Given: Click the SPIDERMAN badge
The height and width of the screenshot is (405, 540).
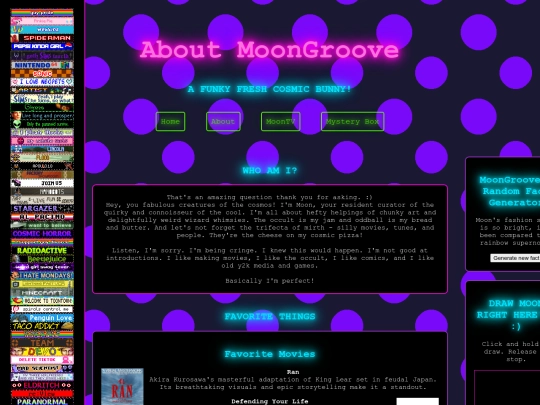Looking at the screenshot, I should point(42,38).
